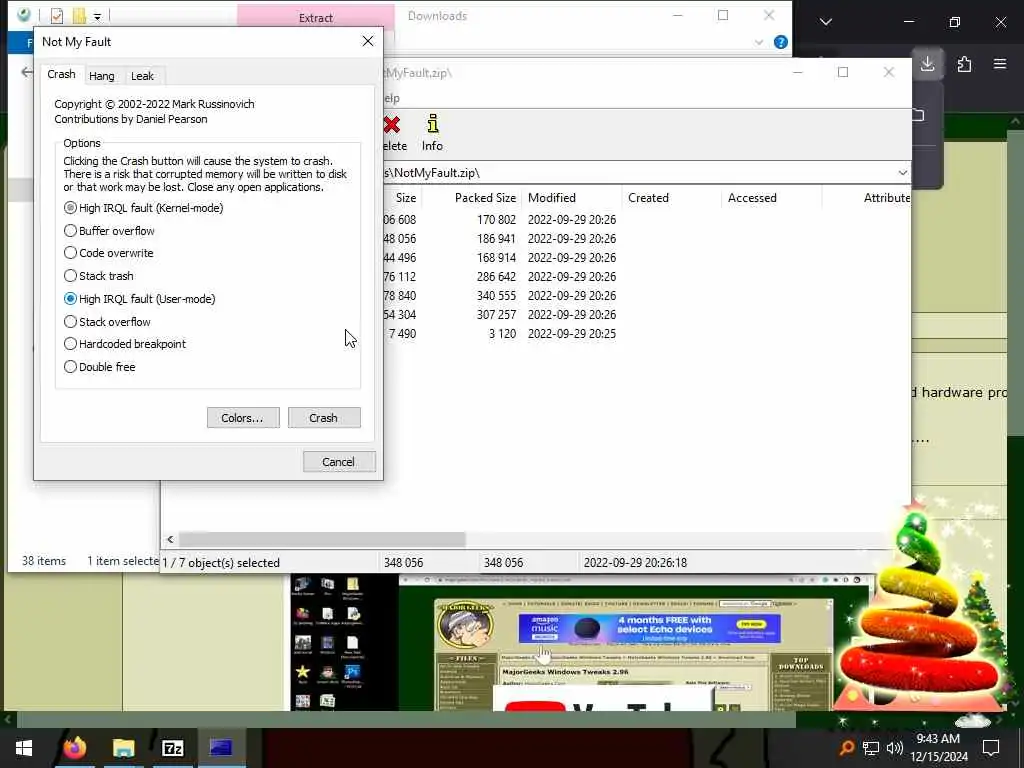Click 7-Zip icon in taskbar
The height and width of the screenshot is (768, 1024).
172,748
